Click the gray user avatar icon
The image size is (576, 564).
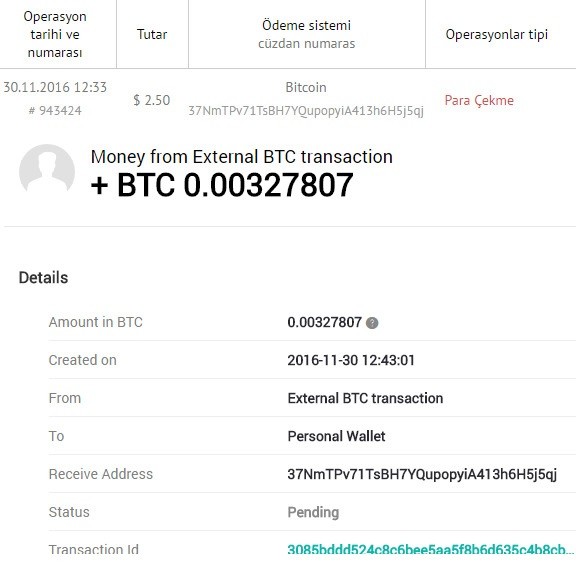(x=47, y=169)
